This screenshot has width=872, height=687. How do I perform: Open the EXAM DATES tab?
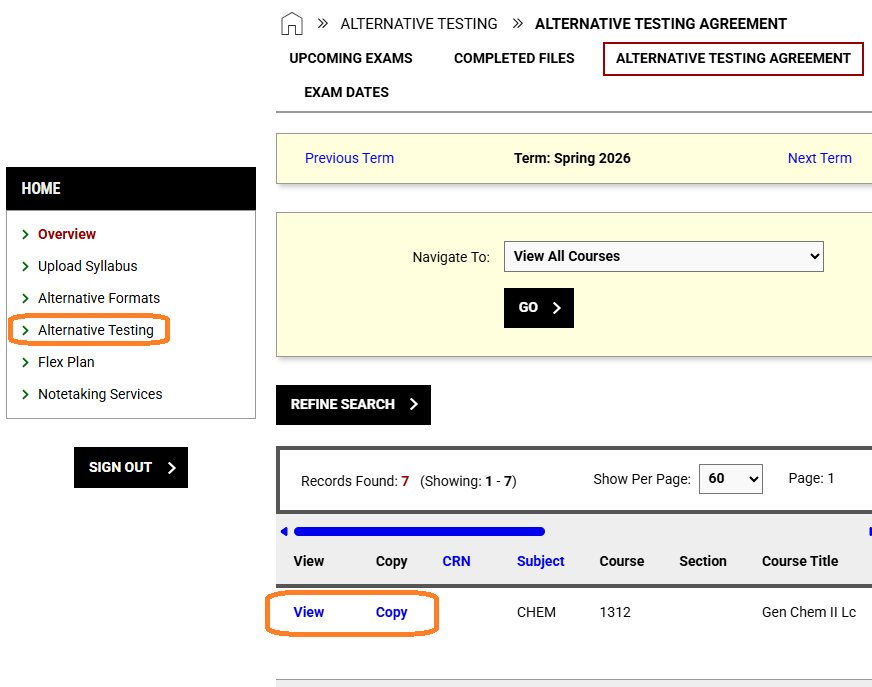(x=346, y=92)
